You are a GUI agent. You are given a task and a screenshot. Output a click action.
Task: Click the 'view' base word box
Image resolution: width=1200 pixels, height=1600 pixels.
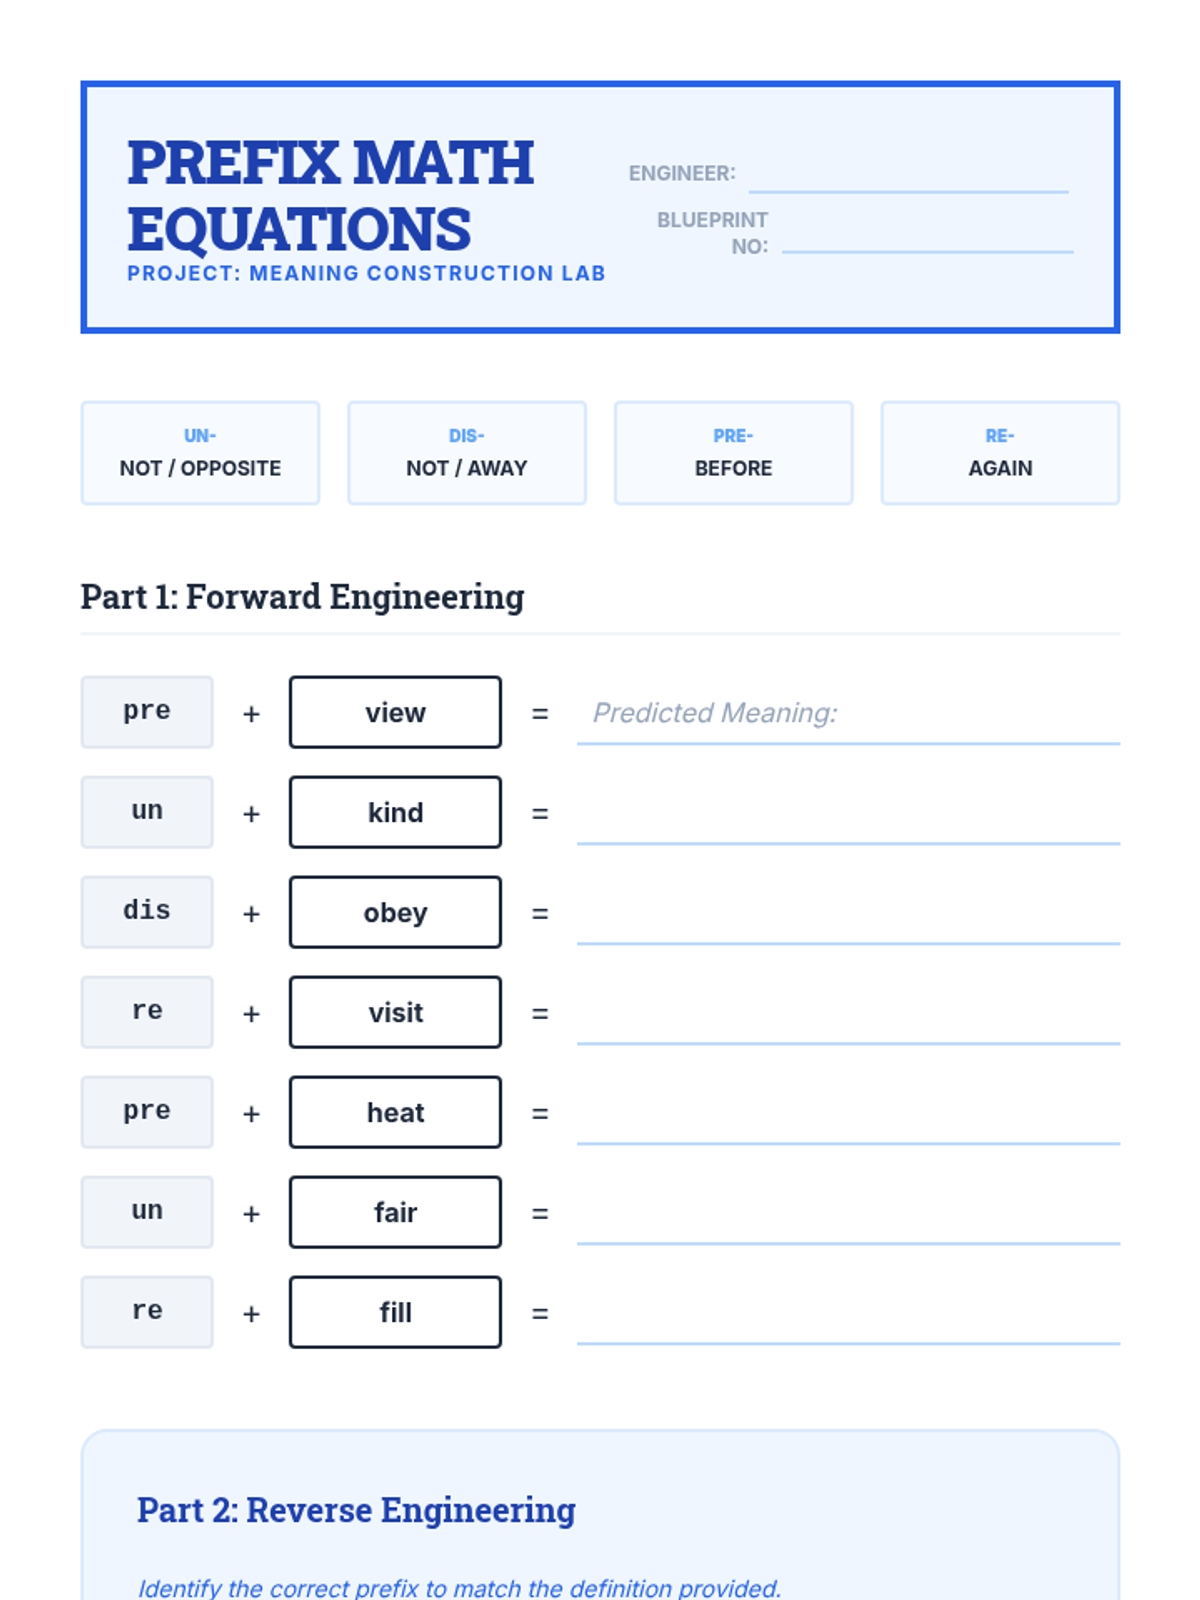(395, 712)
